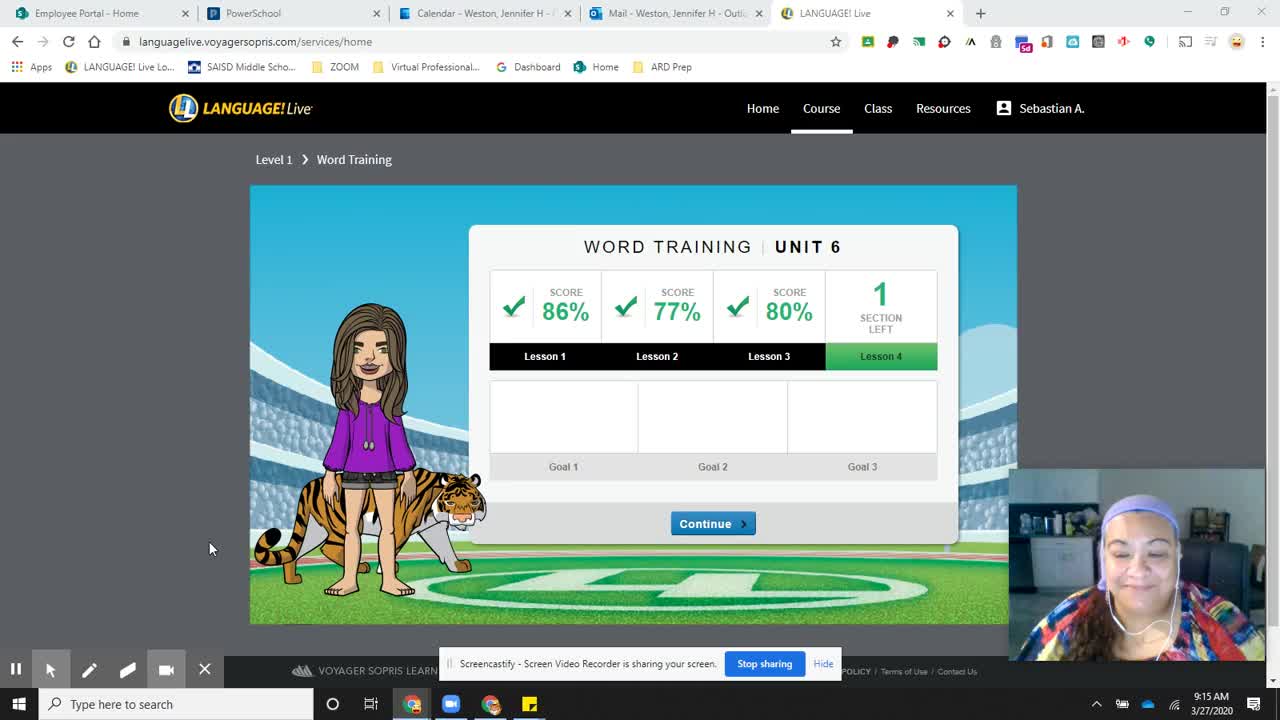This screenshot has height=720, width=1280.
Task: Click the Word Training breadcrumb
Action: tap(354, 160)
